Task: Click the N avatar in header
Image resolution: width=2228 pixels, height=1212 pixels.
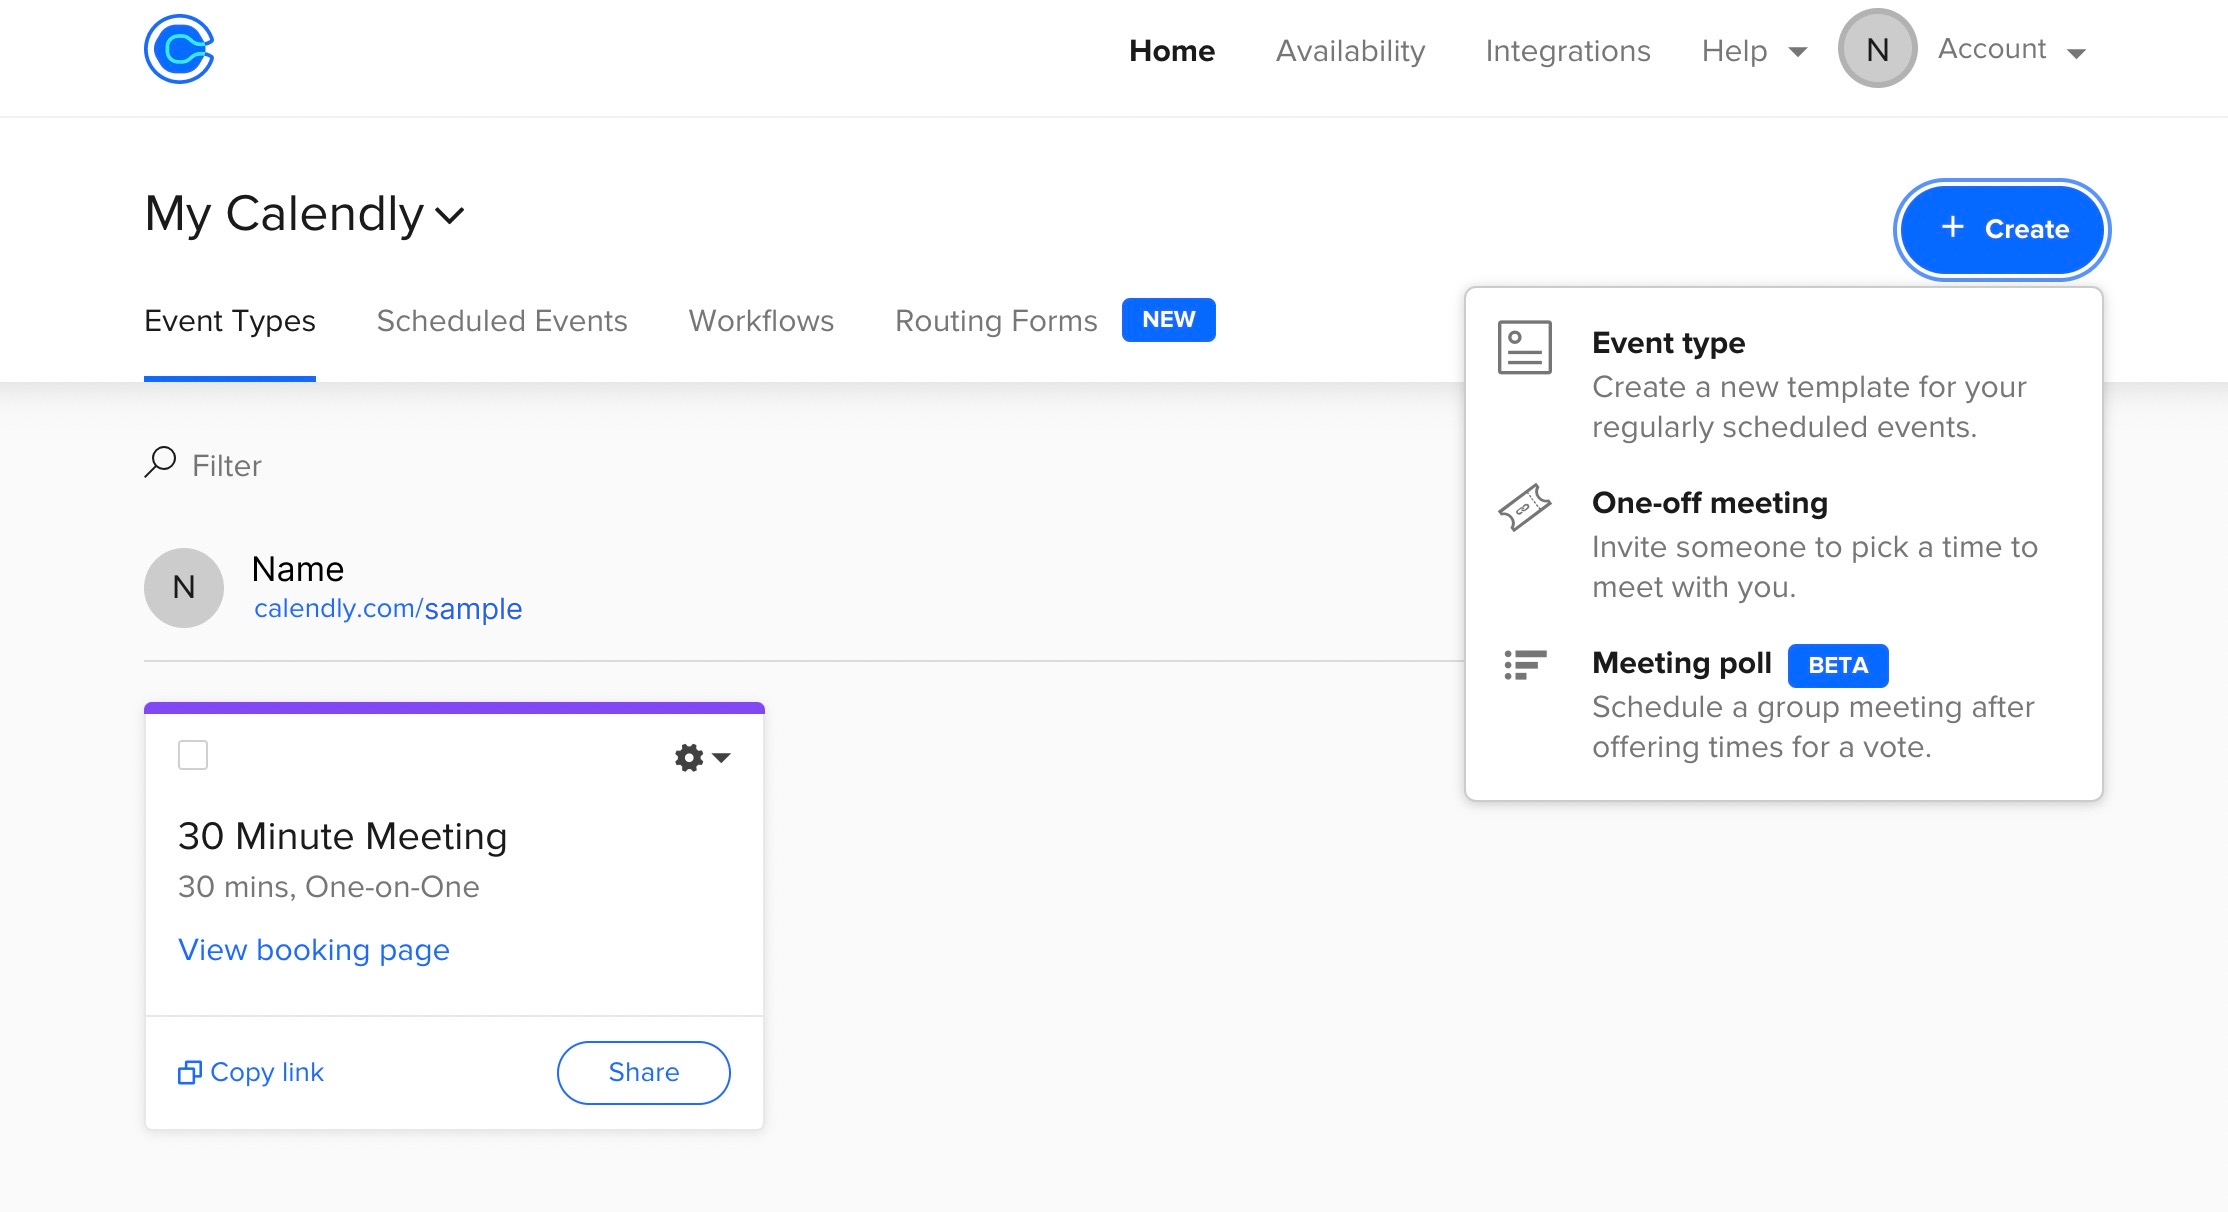Action: point(1877,48)
